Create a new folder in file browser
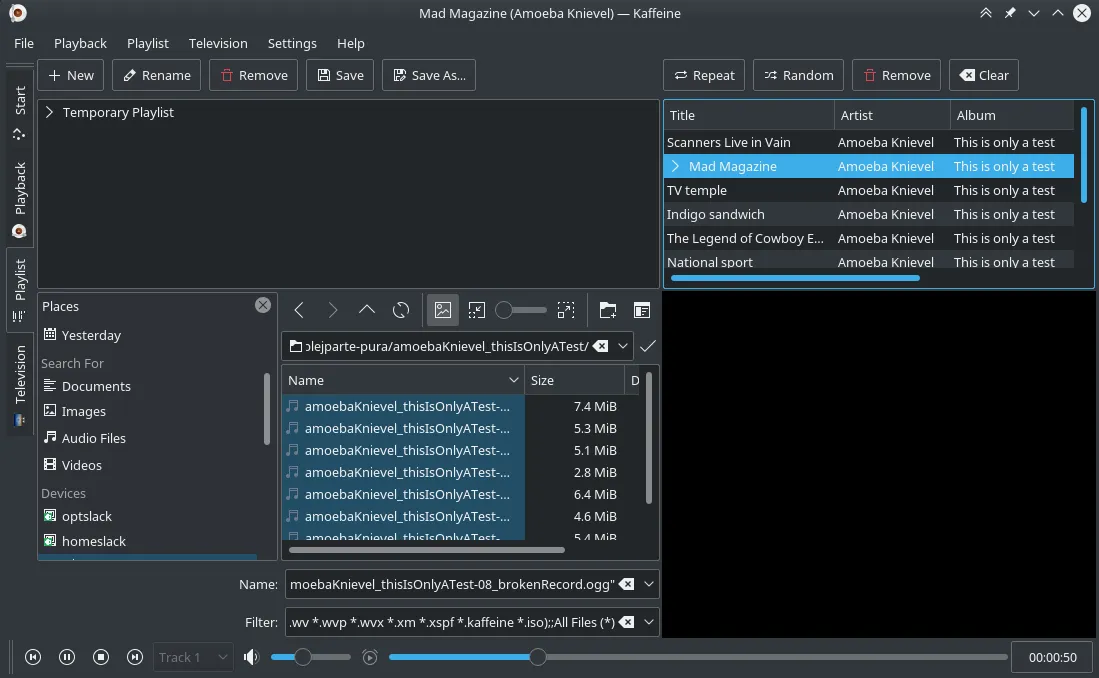Image resolution: width=1099 pixels, height=678 pixels. tap(608, 310)
